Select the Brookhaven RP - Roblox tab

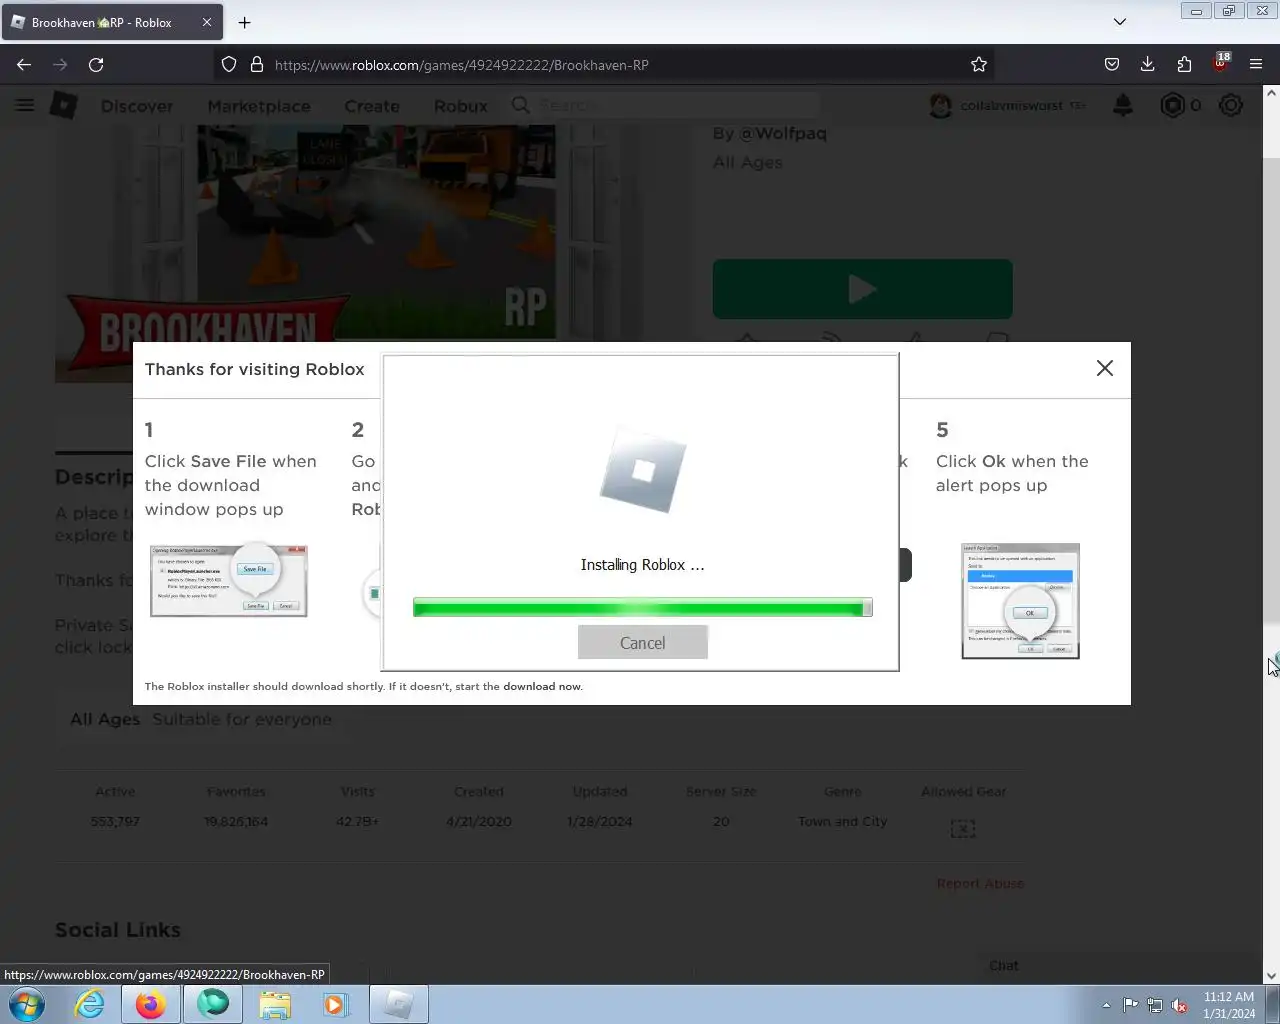coord(110,22)
